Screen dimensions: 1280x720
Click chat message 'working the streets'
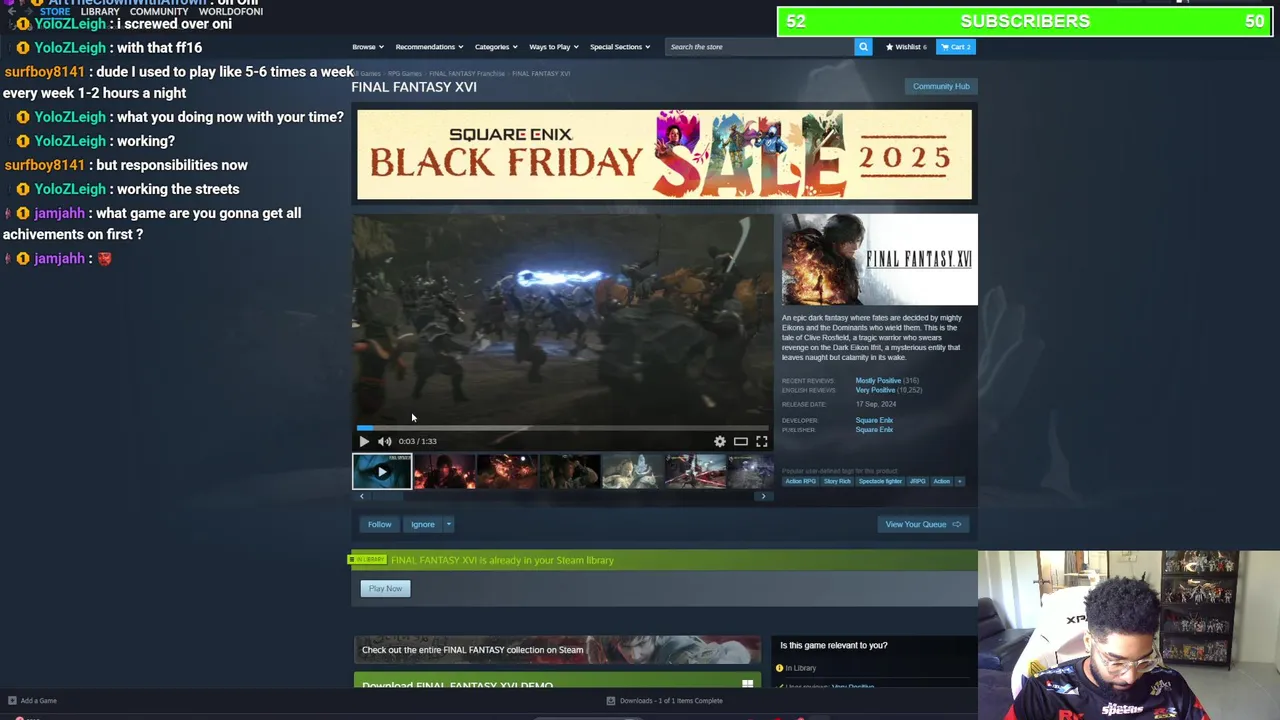pyautogui.click(x=177, y=189)
